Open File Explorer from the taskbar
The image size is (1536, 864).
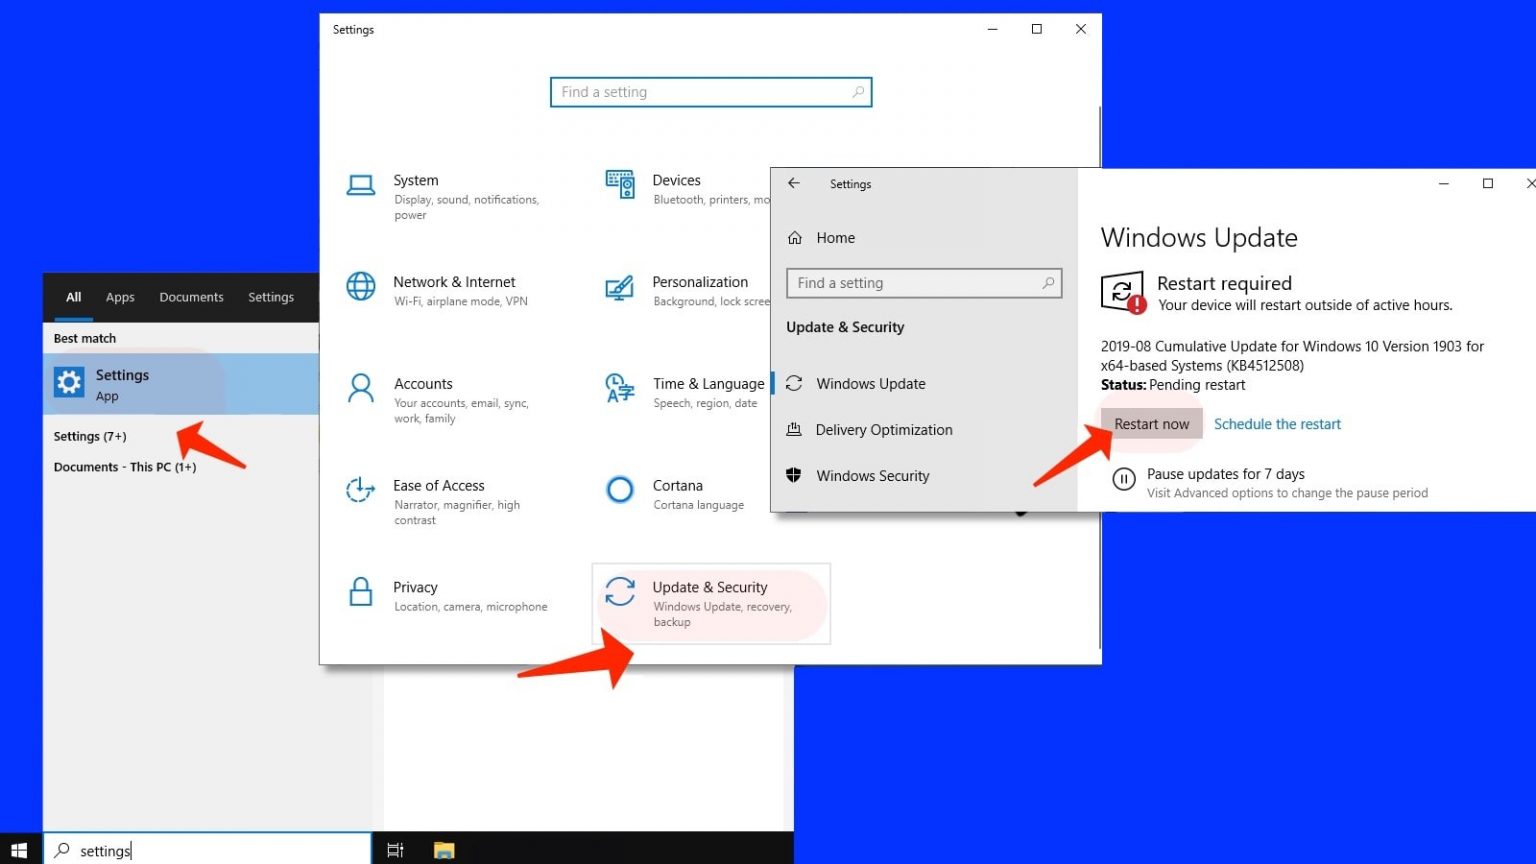[x=444, y=850]
